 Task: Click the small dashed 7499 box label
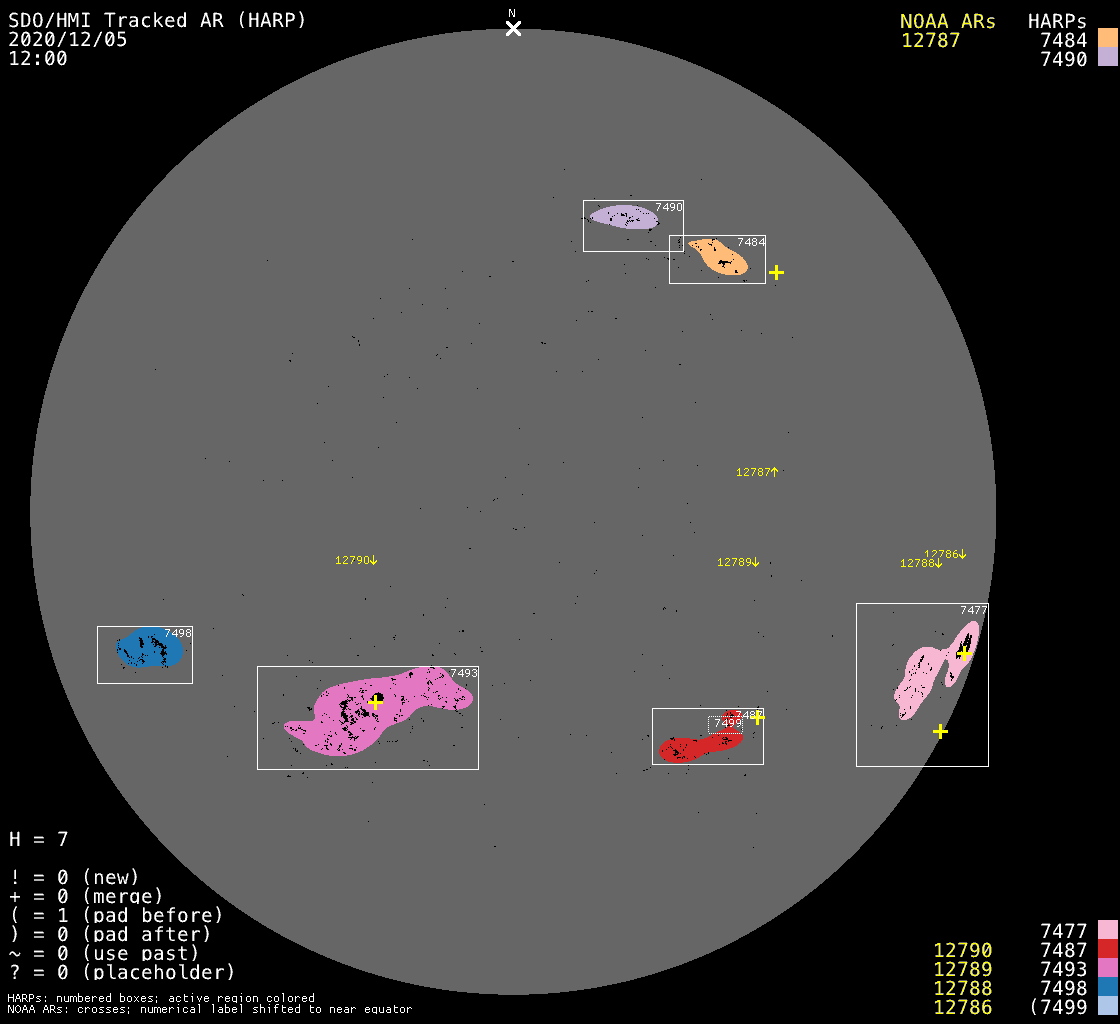pos(727,723)
